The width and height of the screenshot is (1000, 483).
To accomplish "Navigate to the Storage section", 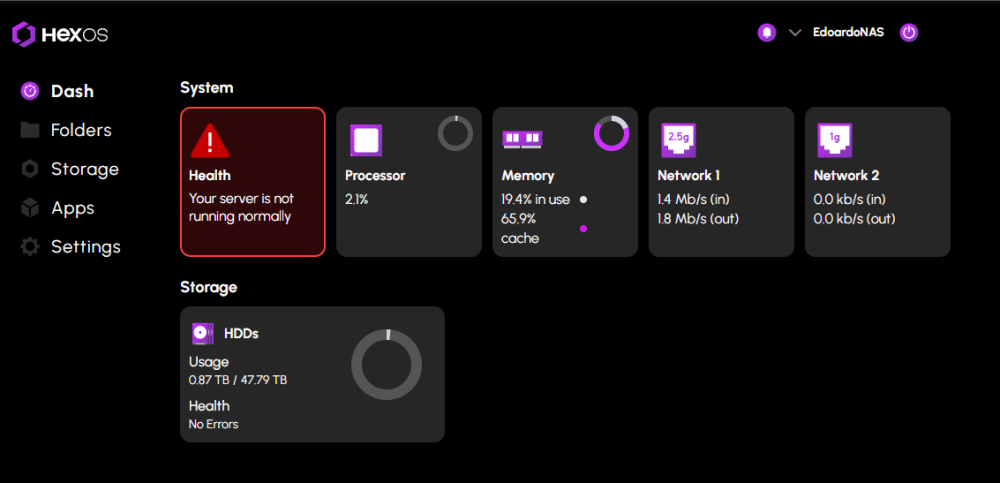I will [x=84, y=169].
